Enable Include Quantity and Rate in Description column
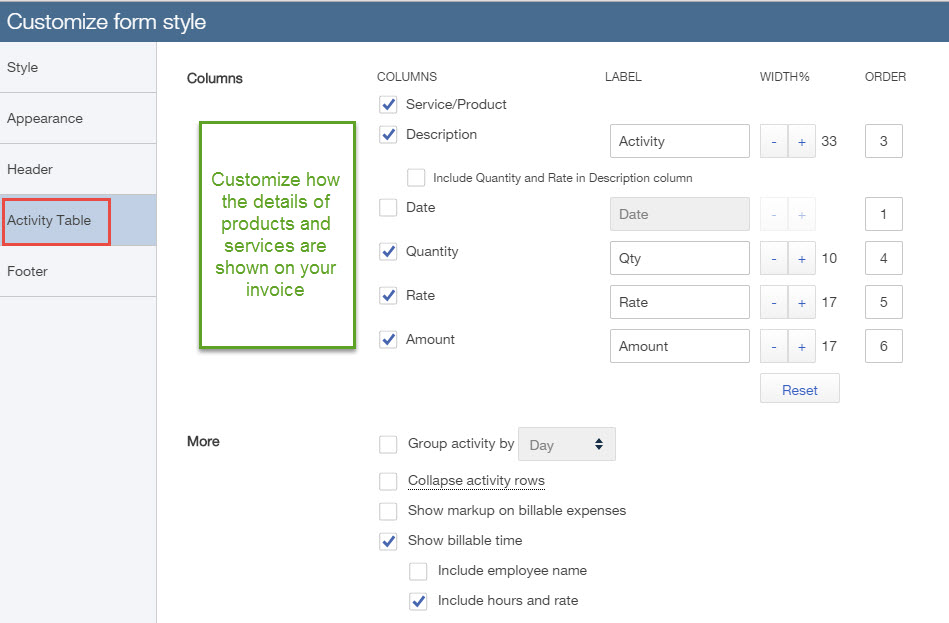Viewport: 949px width, 623px height. click(x=416, y=177)
